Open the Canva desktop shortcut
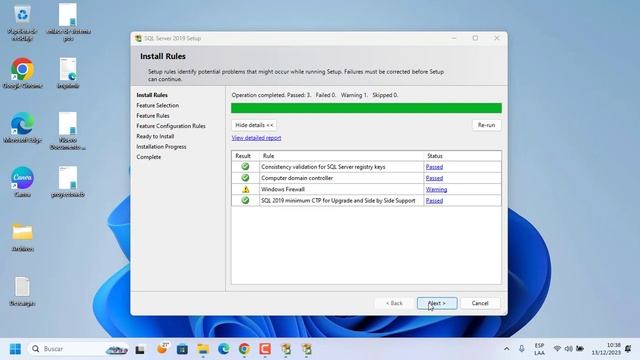 point(22,178)
